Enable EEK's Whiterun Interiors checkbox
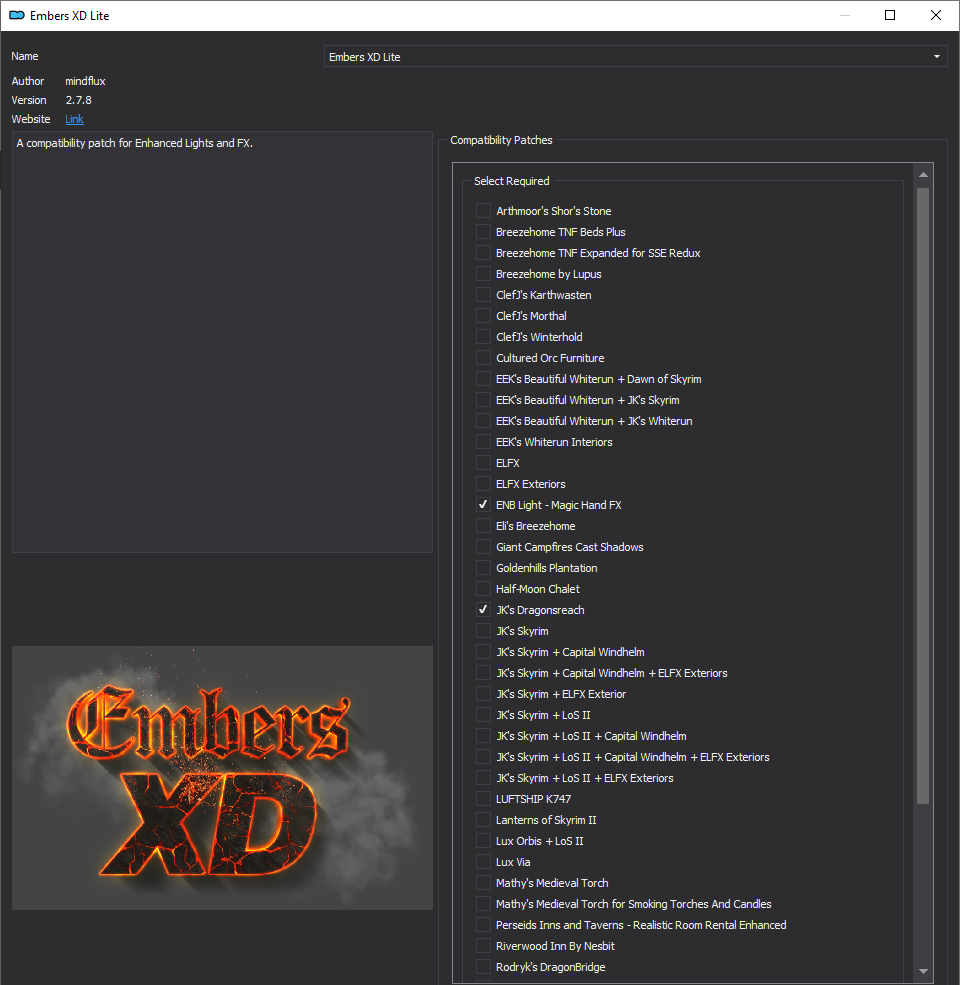Image resolution: width=960 pixels, height=985 pixels. point(483,442)
